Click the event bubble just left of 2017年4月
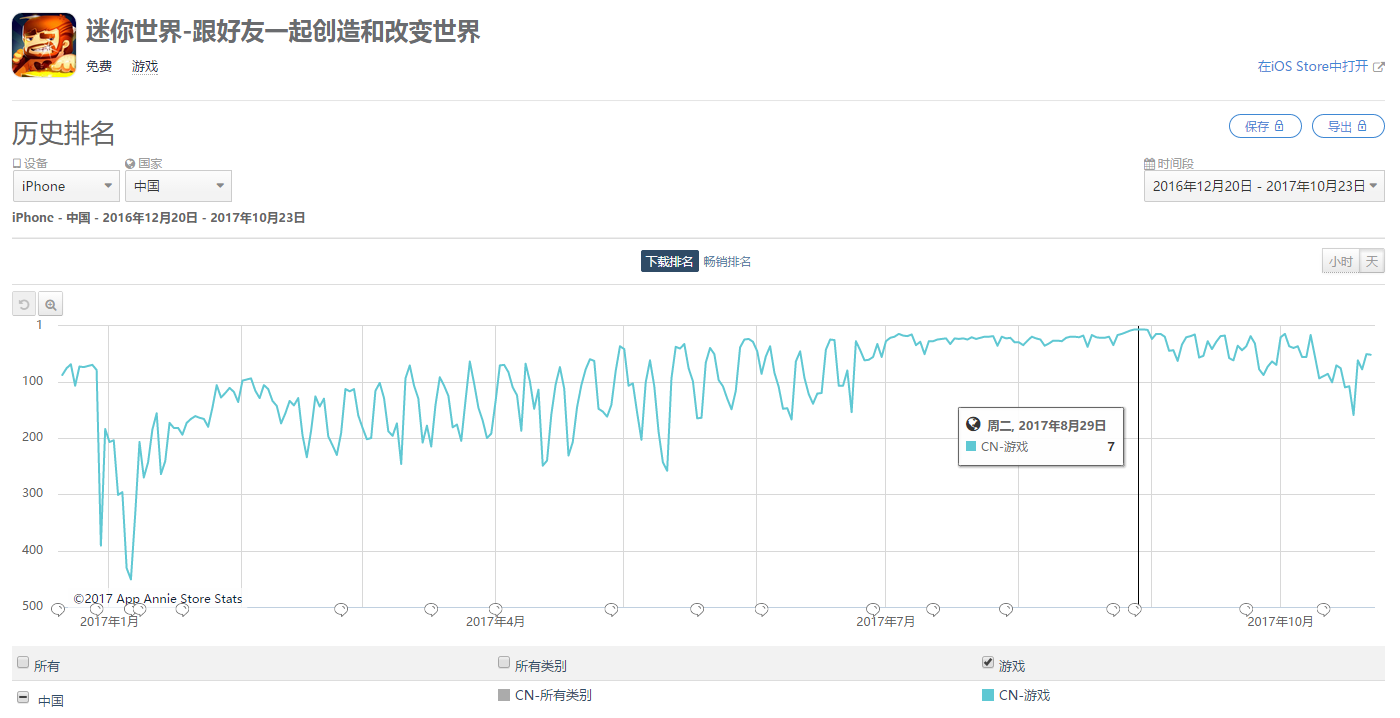 pos(431,609)
